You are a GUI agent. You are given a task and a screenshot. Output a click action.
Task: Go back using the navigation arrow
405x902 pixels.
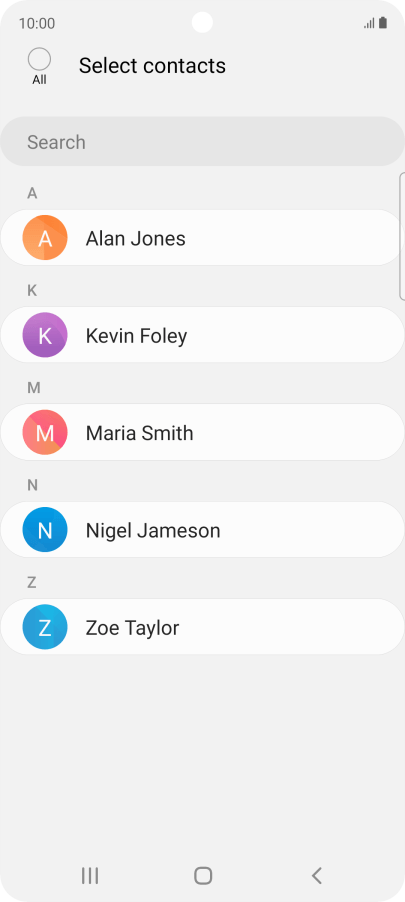pos(316,876)
